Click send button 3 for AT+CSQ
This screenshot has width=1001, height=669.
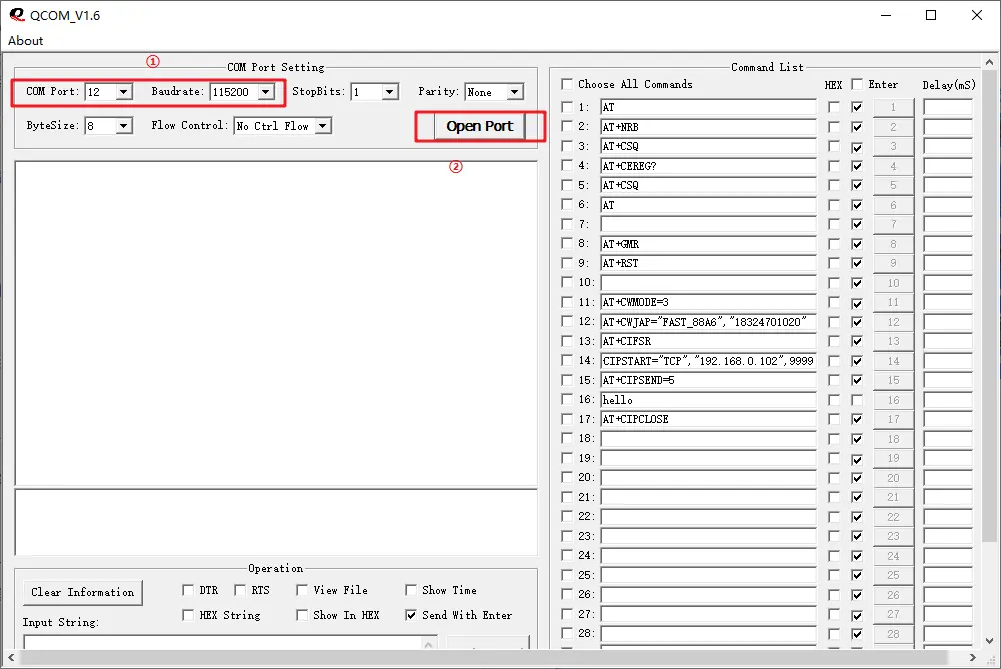(893, 146)
